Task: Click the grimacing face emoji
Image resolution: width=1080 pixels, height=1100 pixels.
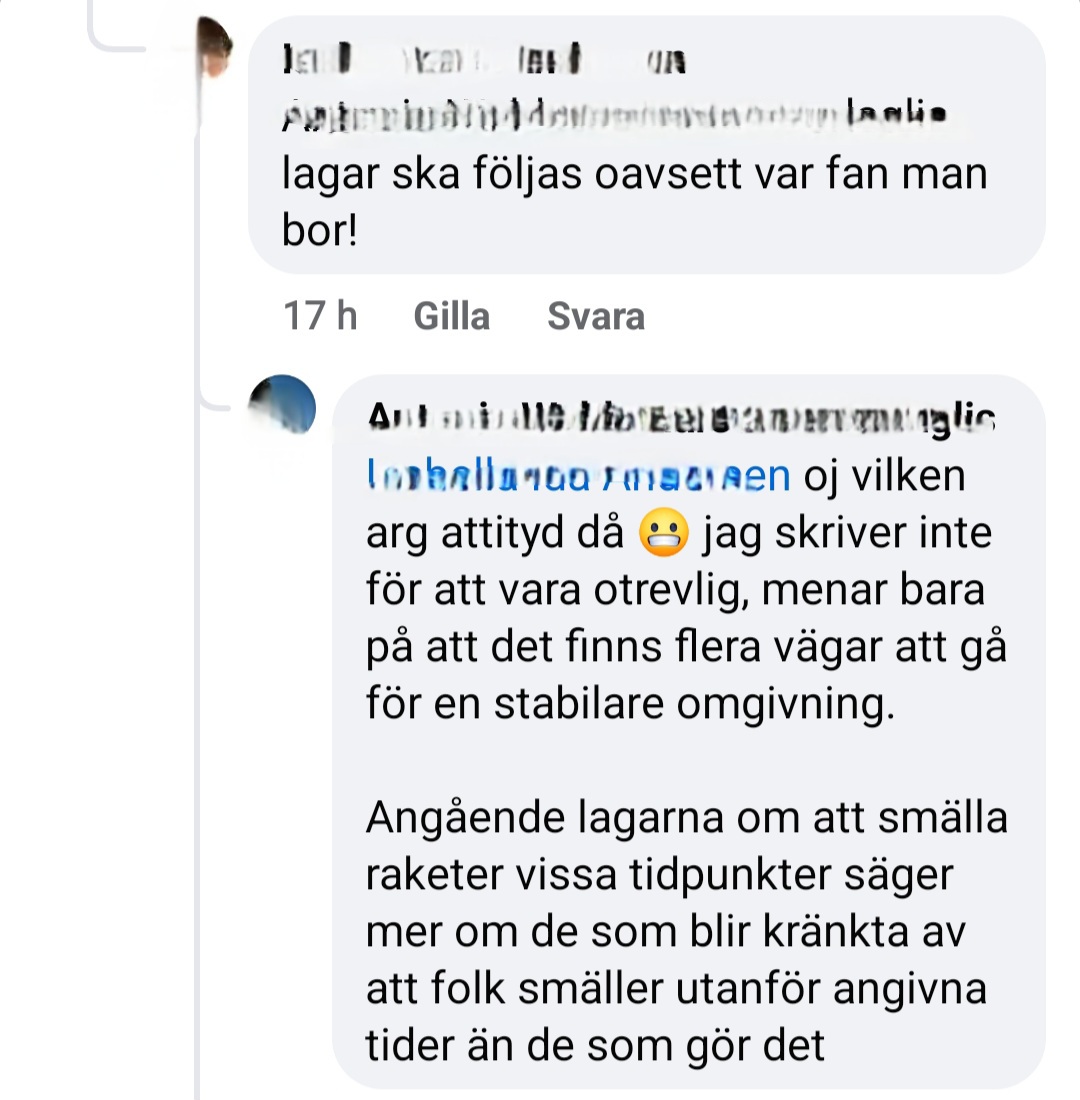Action: [663, 532]
